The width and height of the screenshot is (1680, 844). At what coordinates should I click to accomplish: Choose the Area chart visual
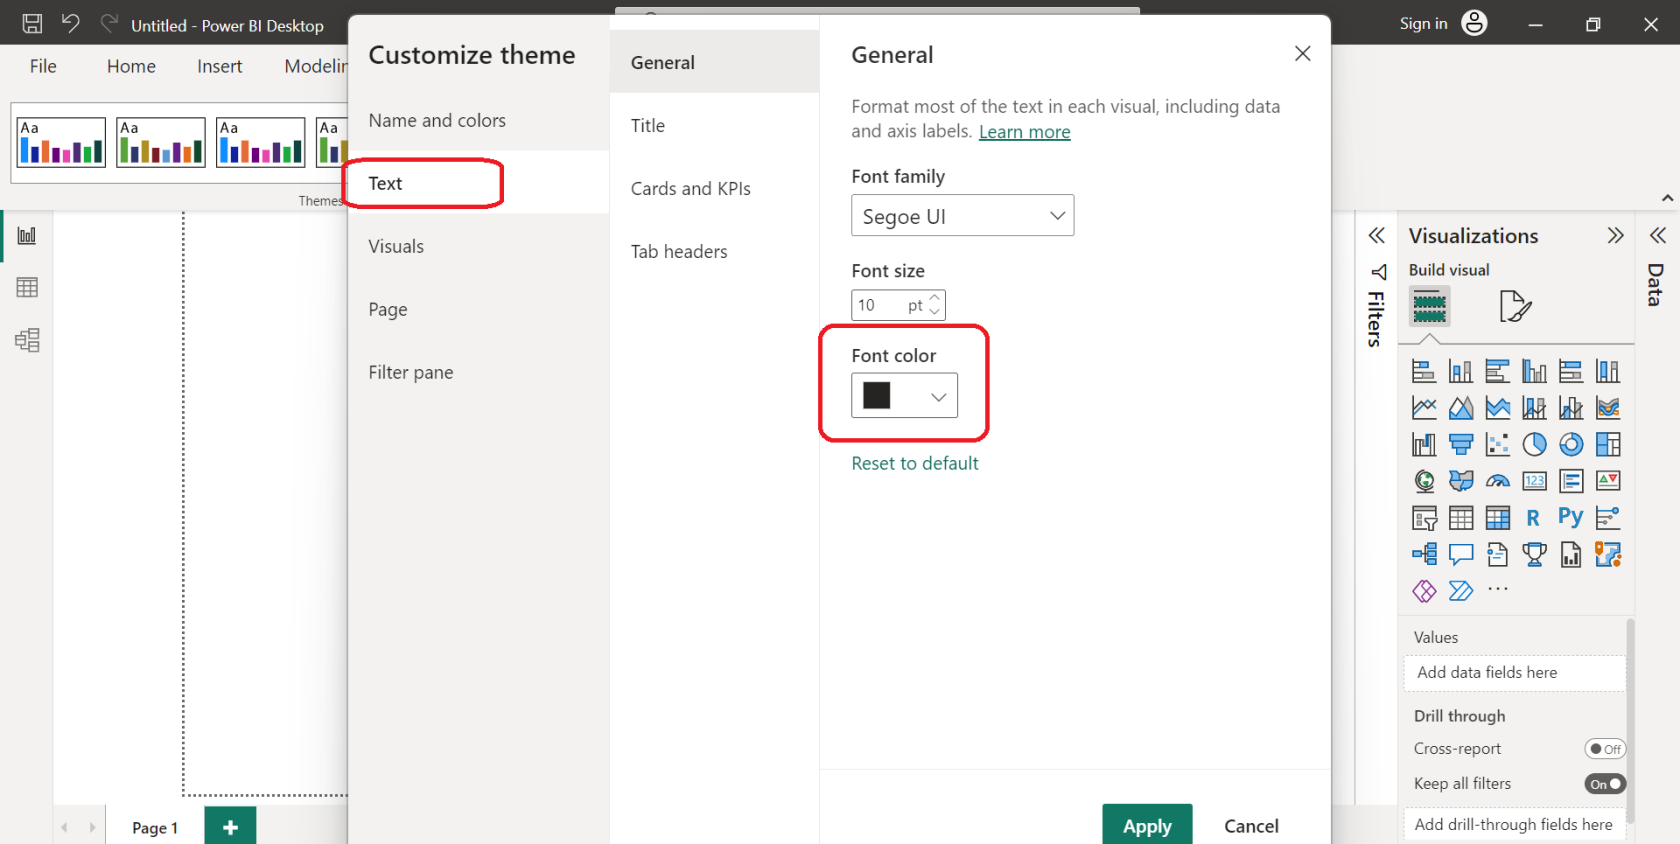click(x=1461, y=408)
